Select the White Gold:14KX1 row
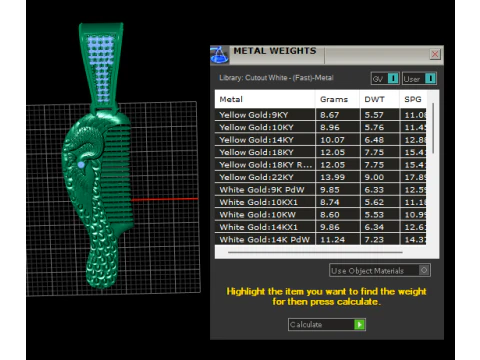480x360 pixels. 320,227
